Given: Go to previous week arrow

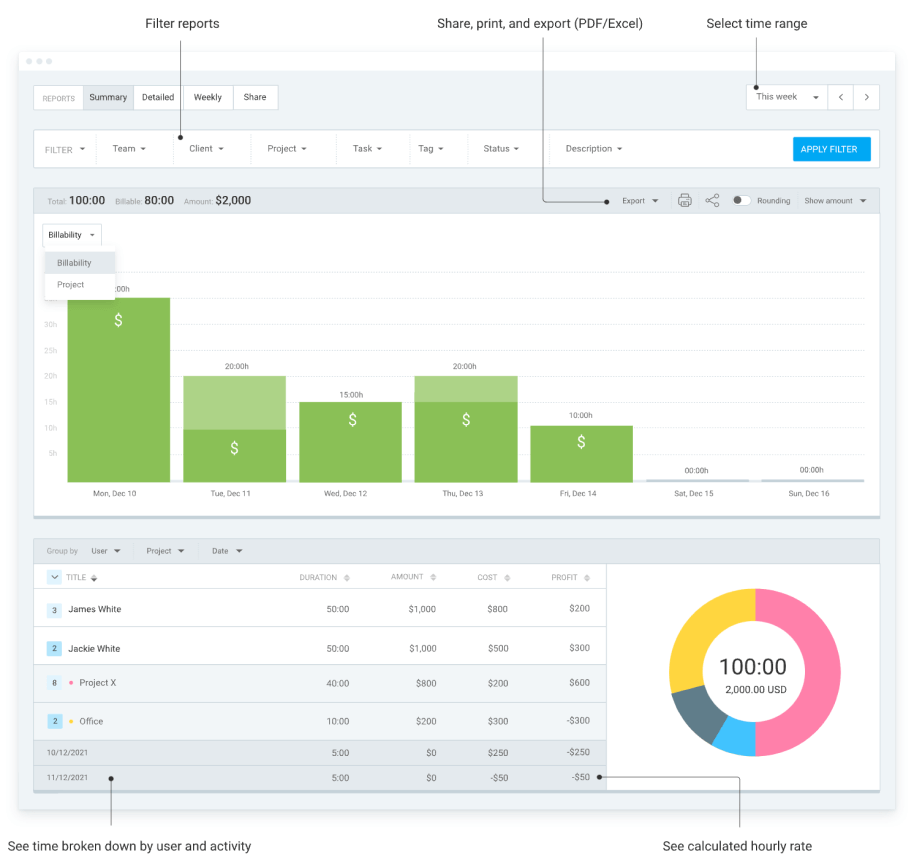Looking at the screenshot, I should click(841, 97).
